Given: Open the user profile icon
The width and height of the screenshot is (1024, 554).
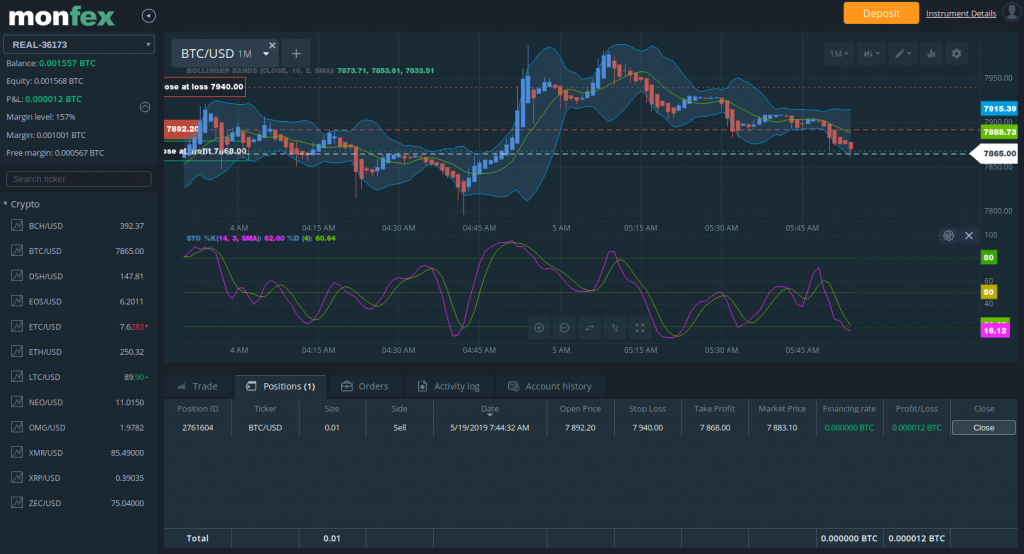Looking at the screenshot, I should [x=1012, y=12].
